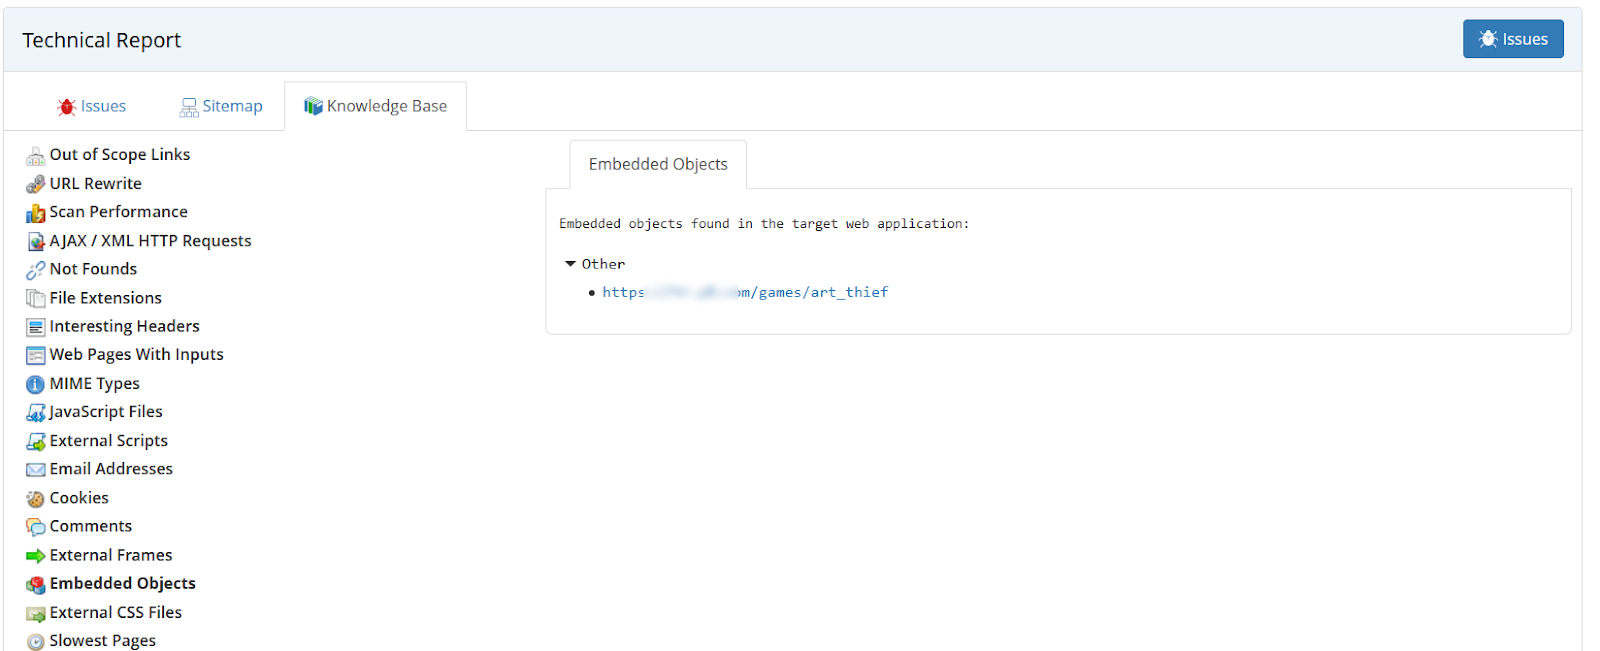Click the Cookies icon in sidebar
Image resolution: width=1600 pixels, height=651 pixels.
pyautogui.click(x=35, y=499)
